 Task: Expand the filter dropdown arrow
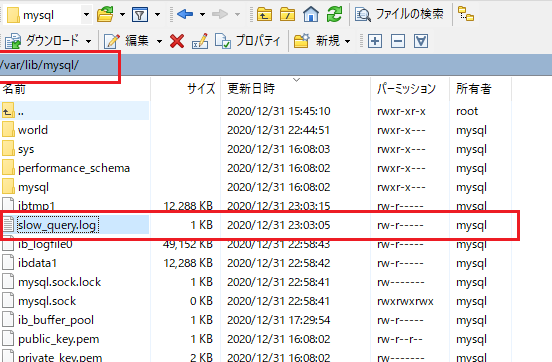point(157,15)
